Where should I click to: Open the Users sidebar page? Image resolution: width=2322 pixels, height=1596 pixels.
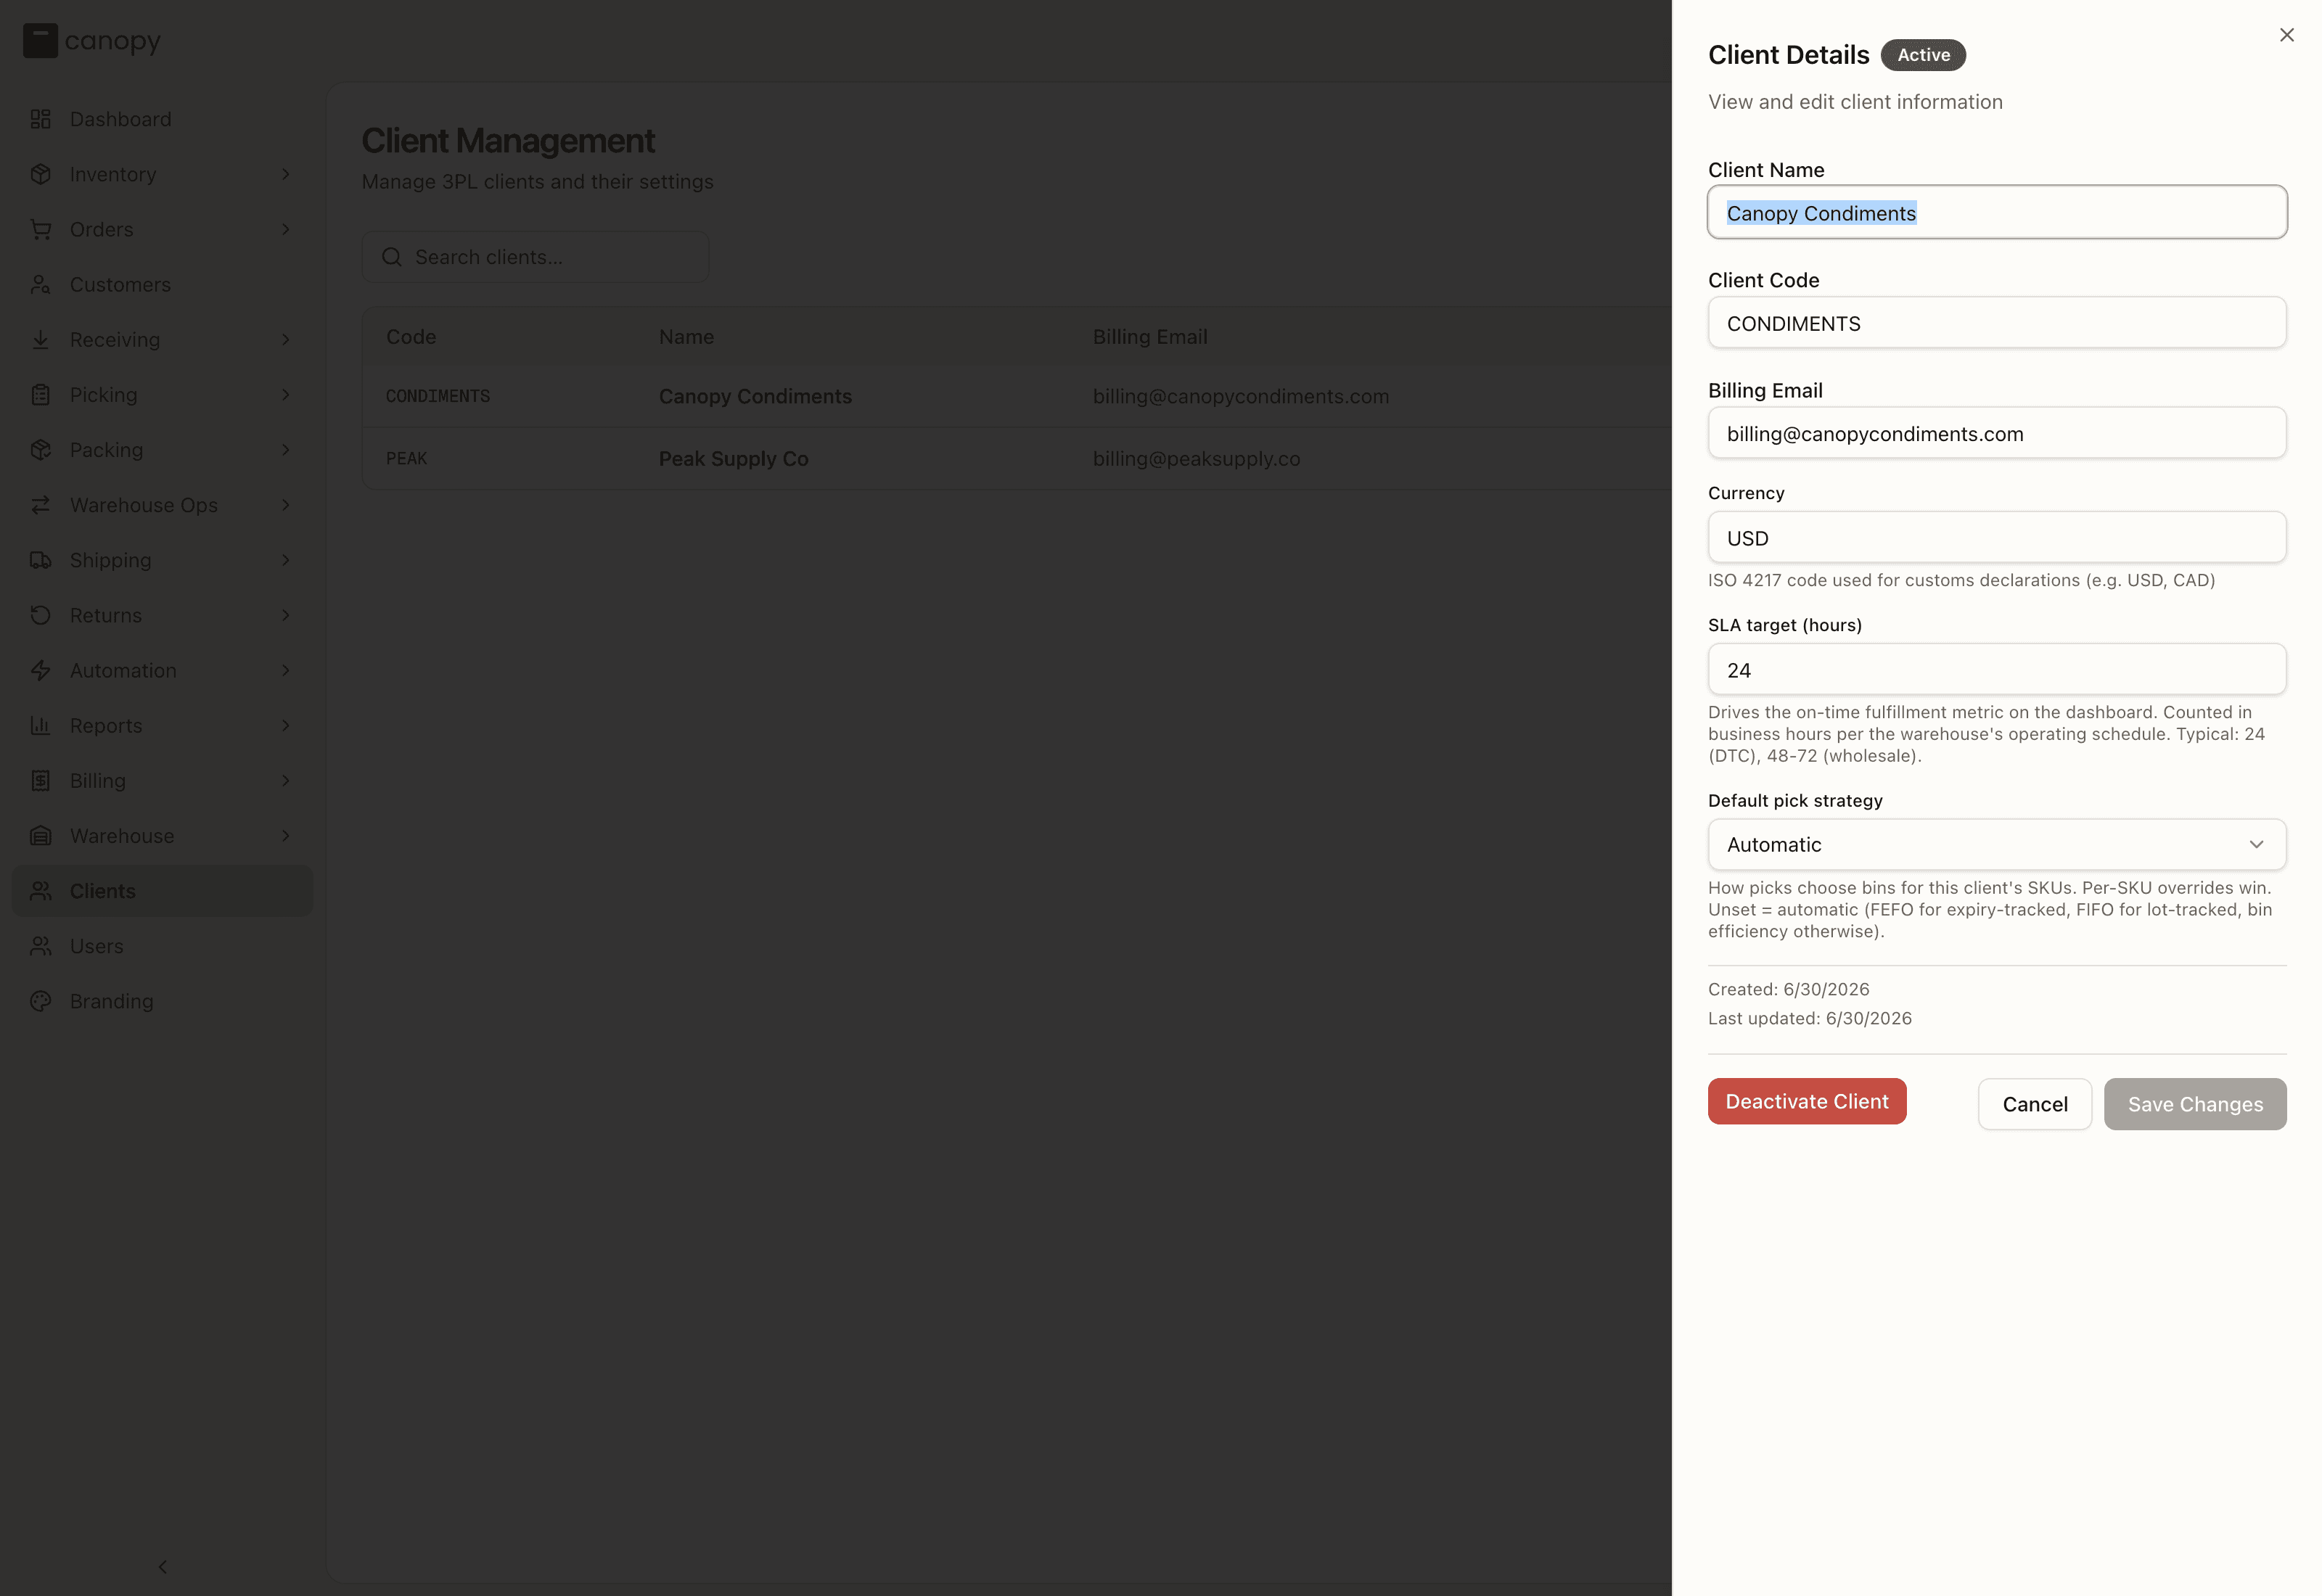point(162,946)
